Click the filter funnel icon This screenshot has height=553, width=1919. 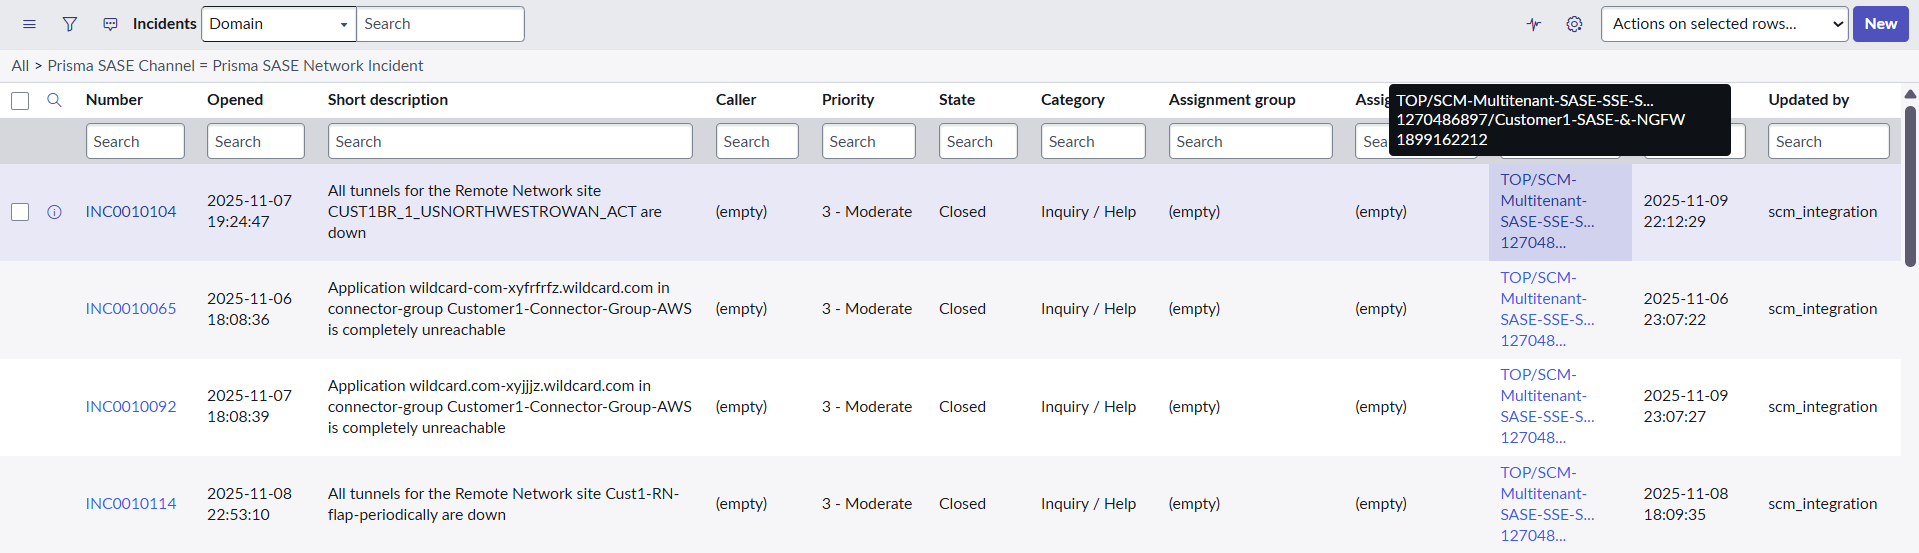[70, 24]
